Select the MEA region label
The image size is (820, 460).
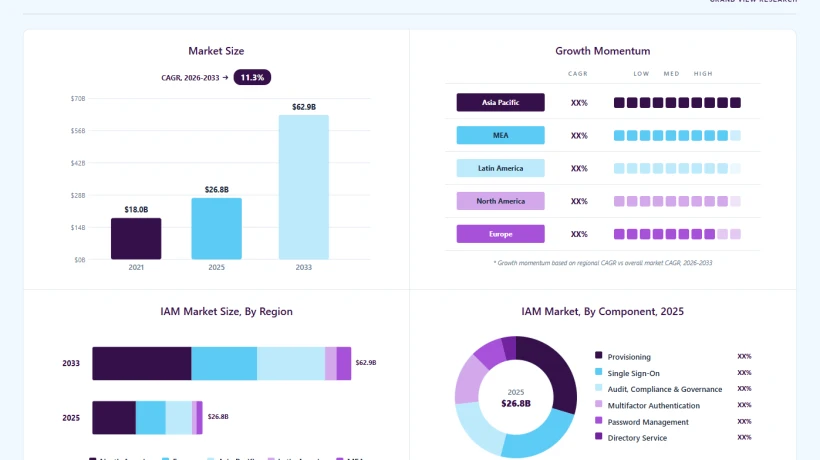click(500, 135)
